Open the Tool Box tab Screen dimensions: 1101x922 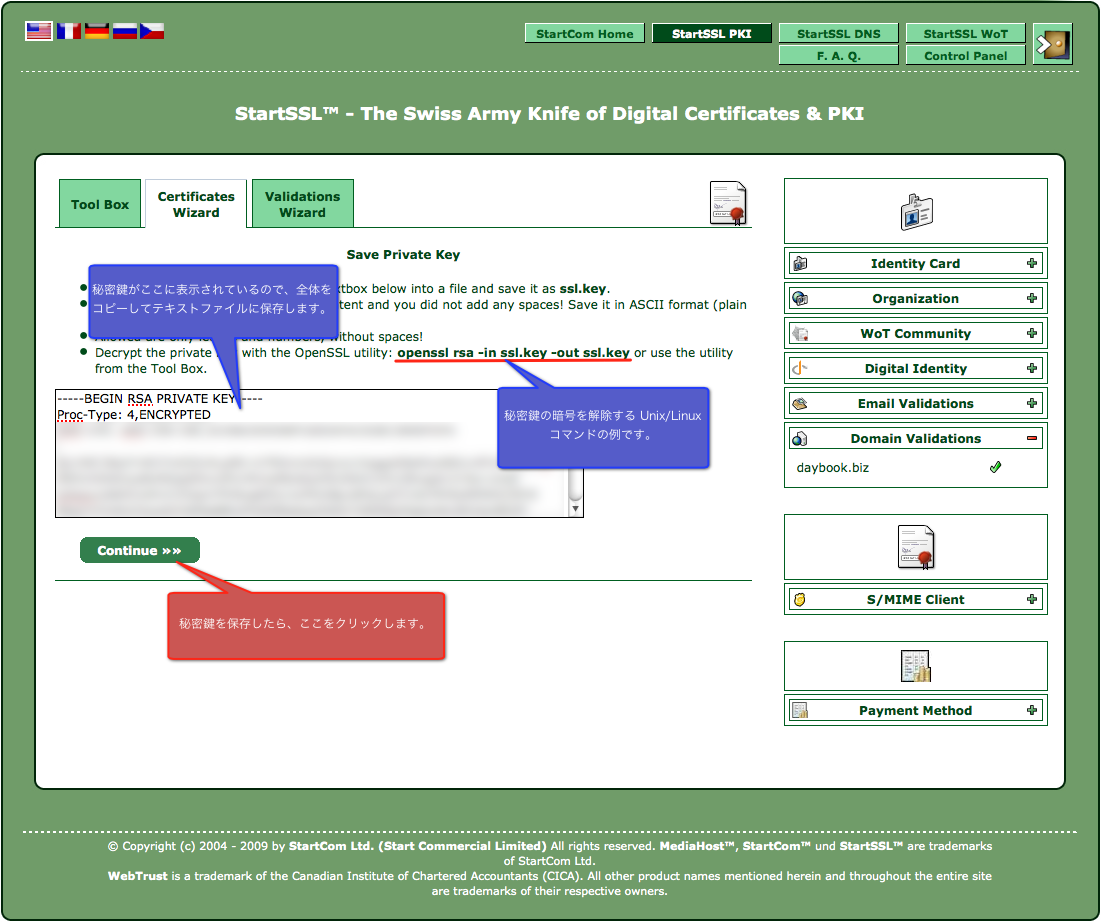coord(100,204)
